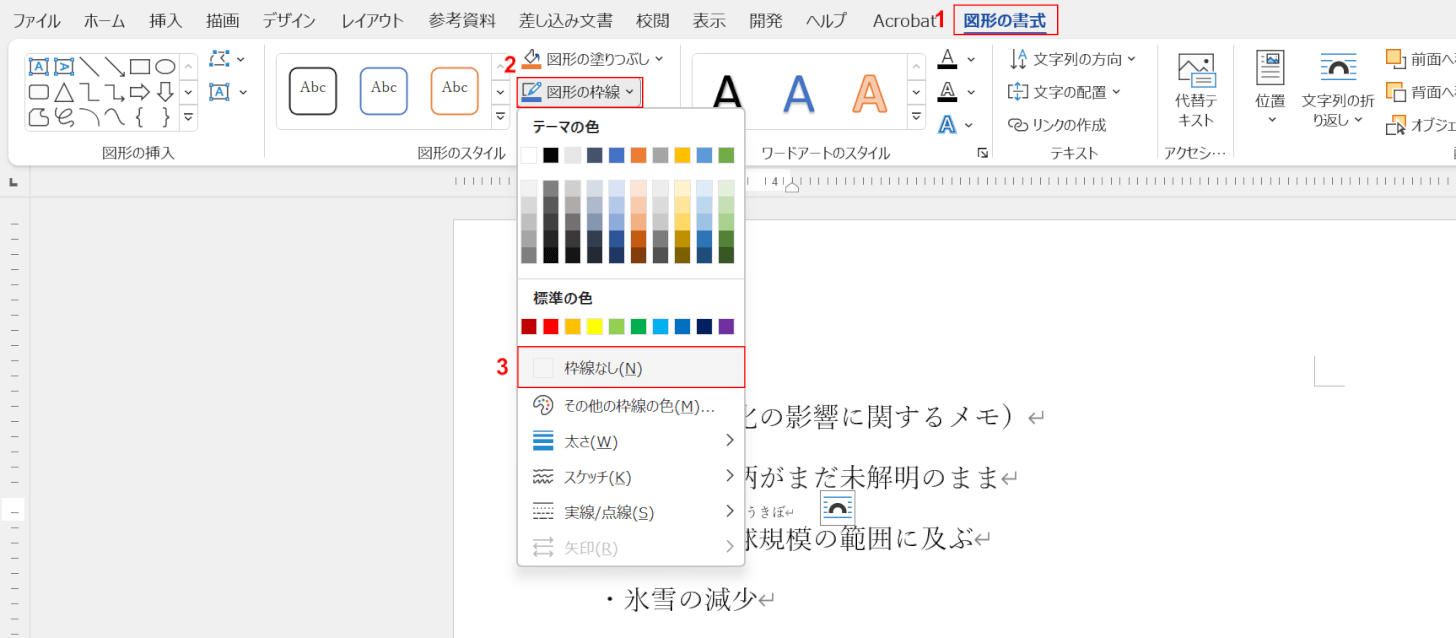Pick the black theme color swatch
The image size is (1456, 638).
[551, 155]
